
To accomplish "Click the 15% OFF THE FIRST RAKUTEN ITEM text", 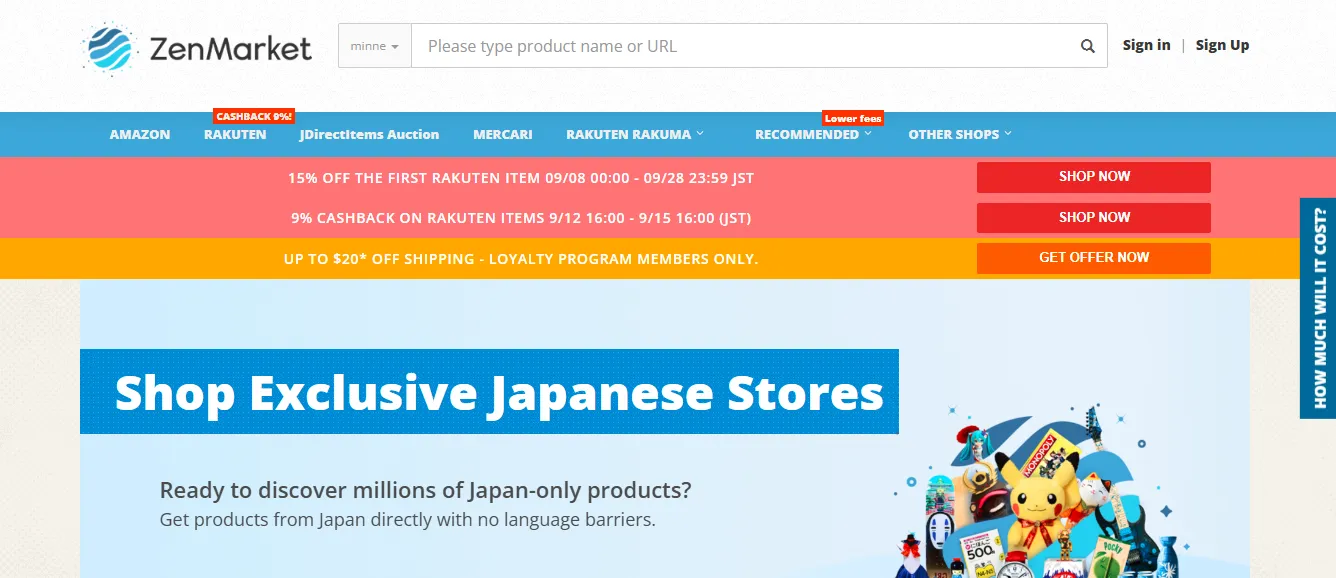I will point(521,178).
